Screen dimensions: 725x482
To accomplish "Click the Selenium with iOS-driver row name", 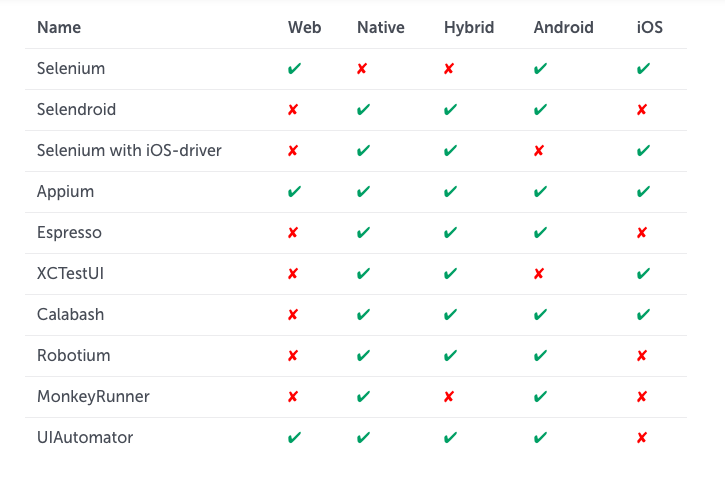I will pos(129,151).
